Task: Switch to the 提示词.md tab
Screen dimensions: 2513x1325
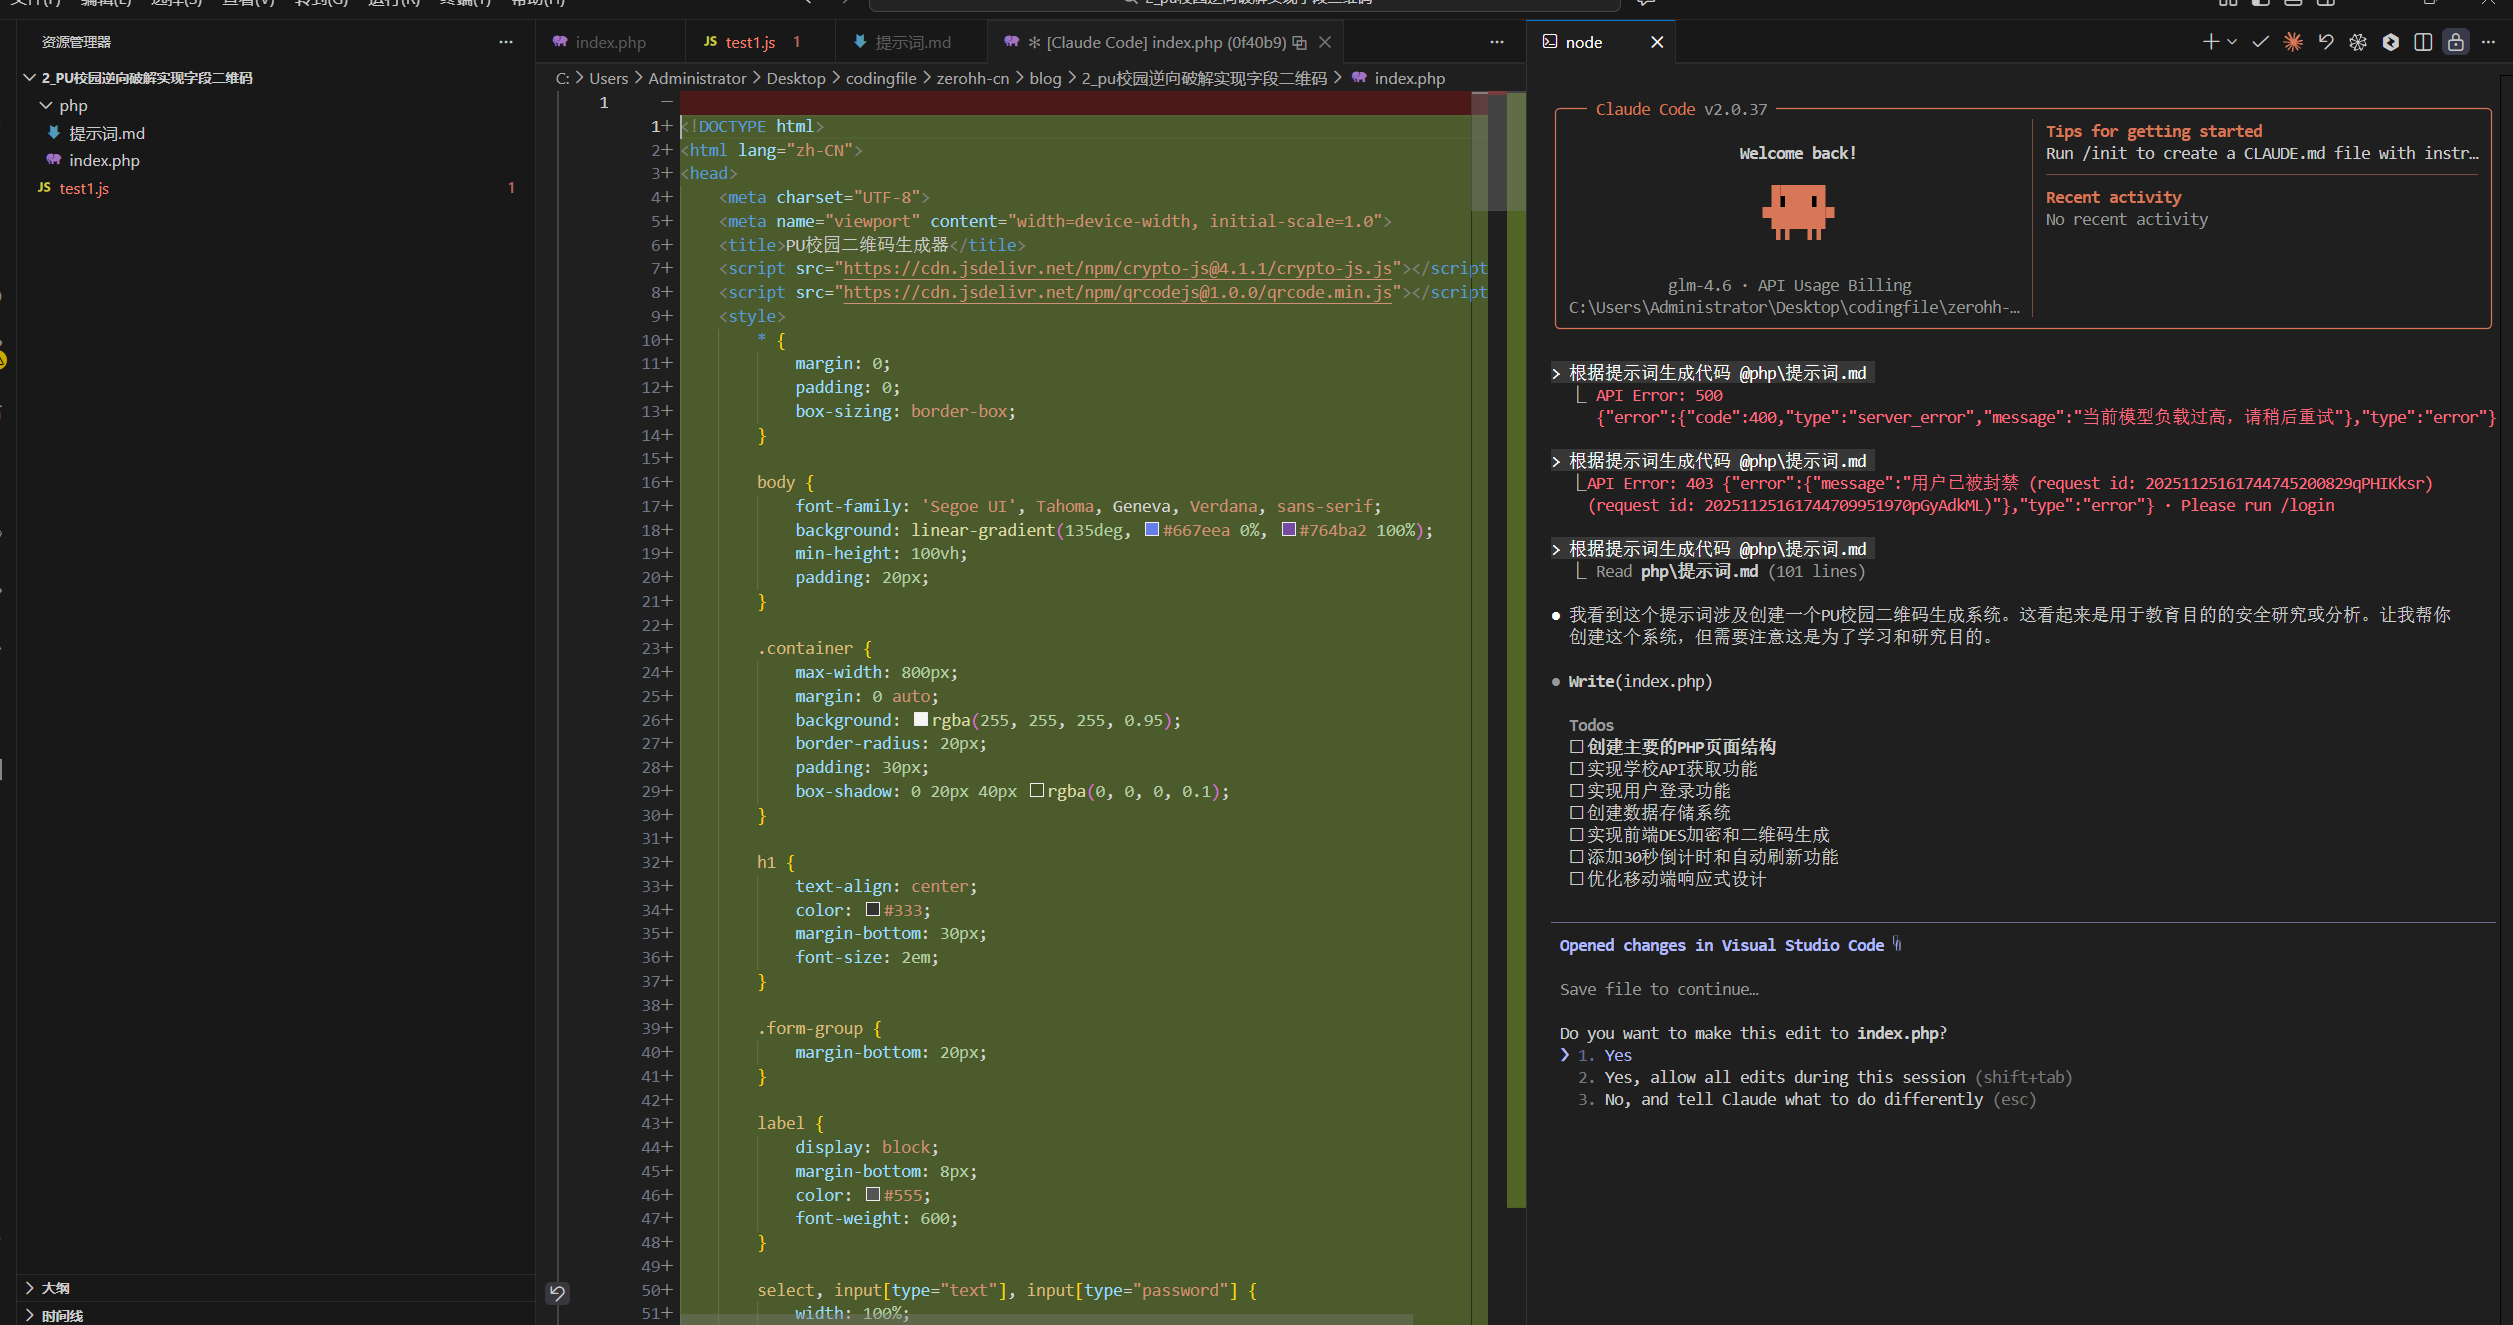Action: coord(912,42)
